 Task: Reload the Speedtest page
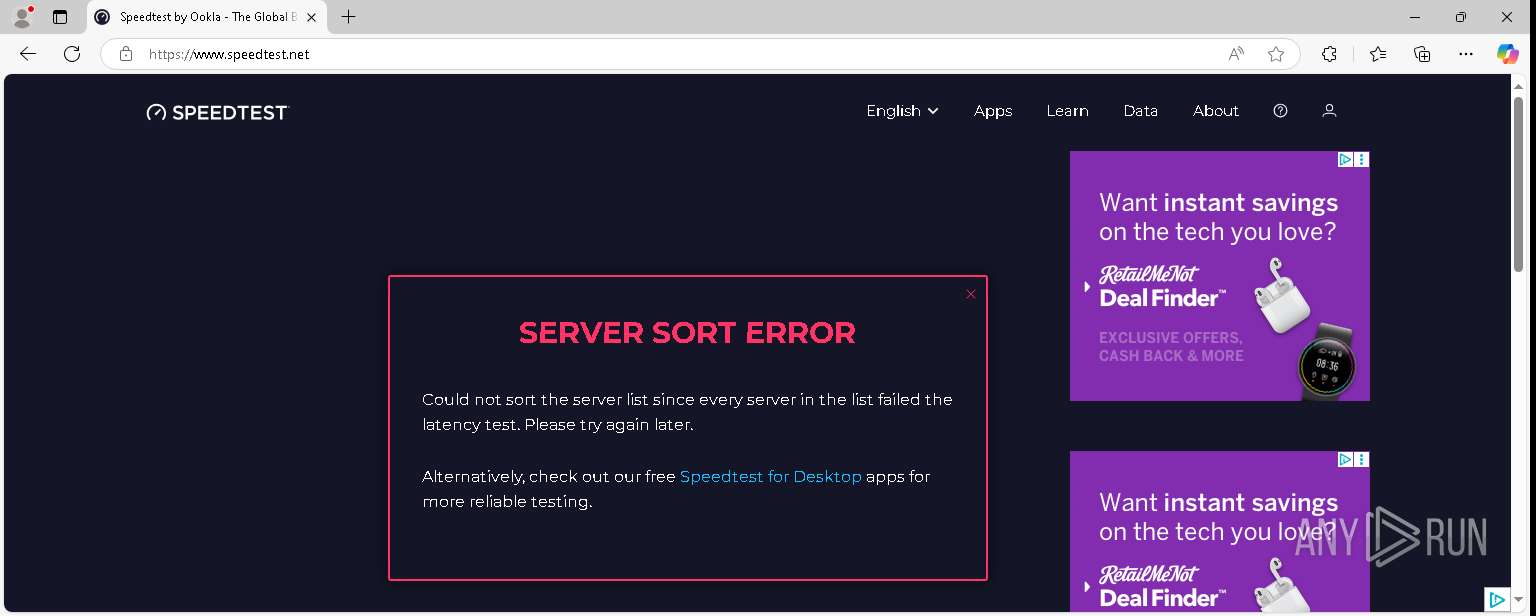click(x=72, y=54)
